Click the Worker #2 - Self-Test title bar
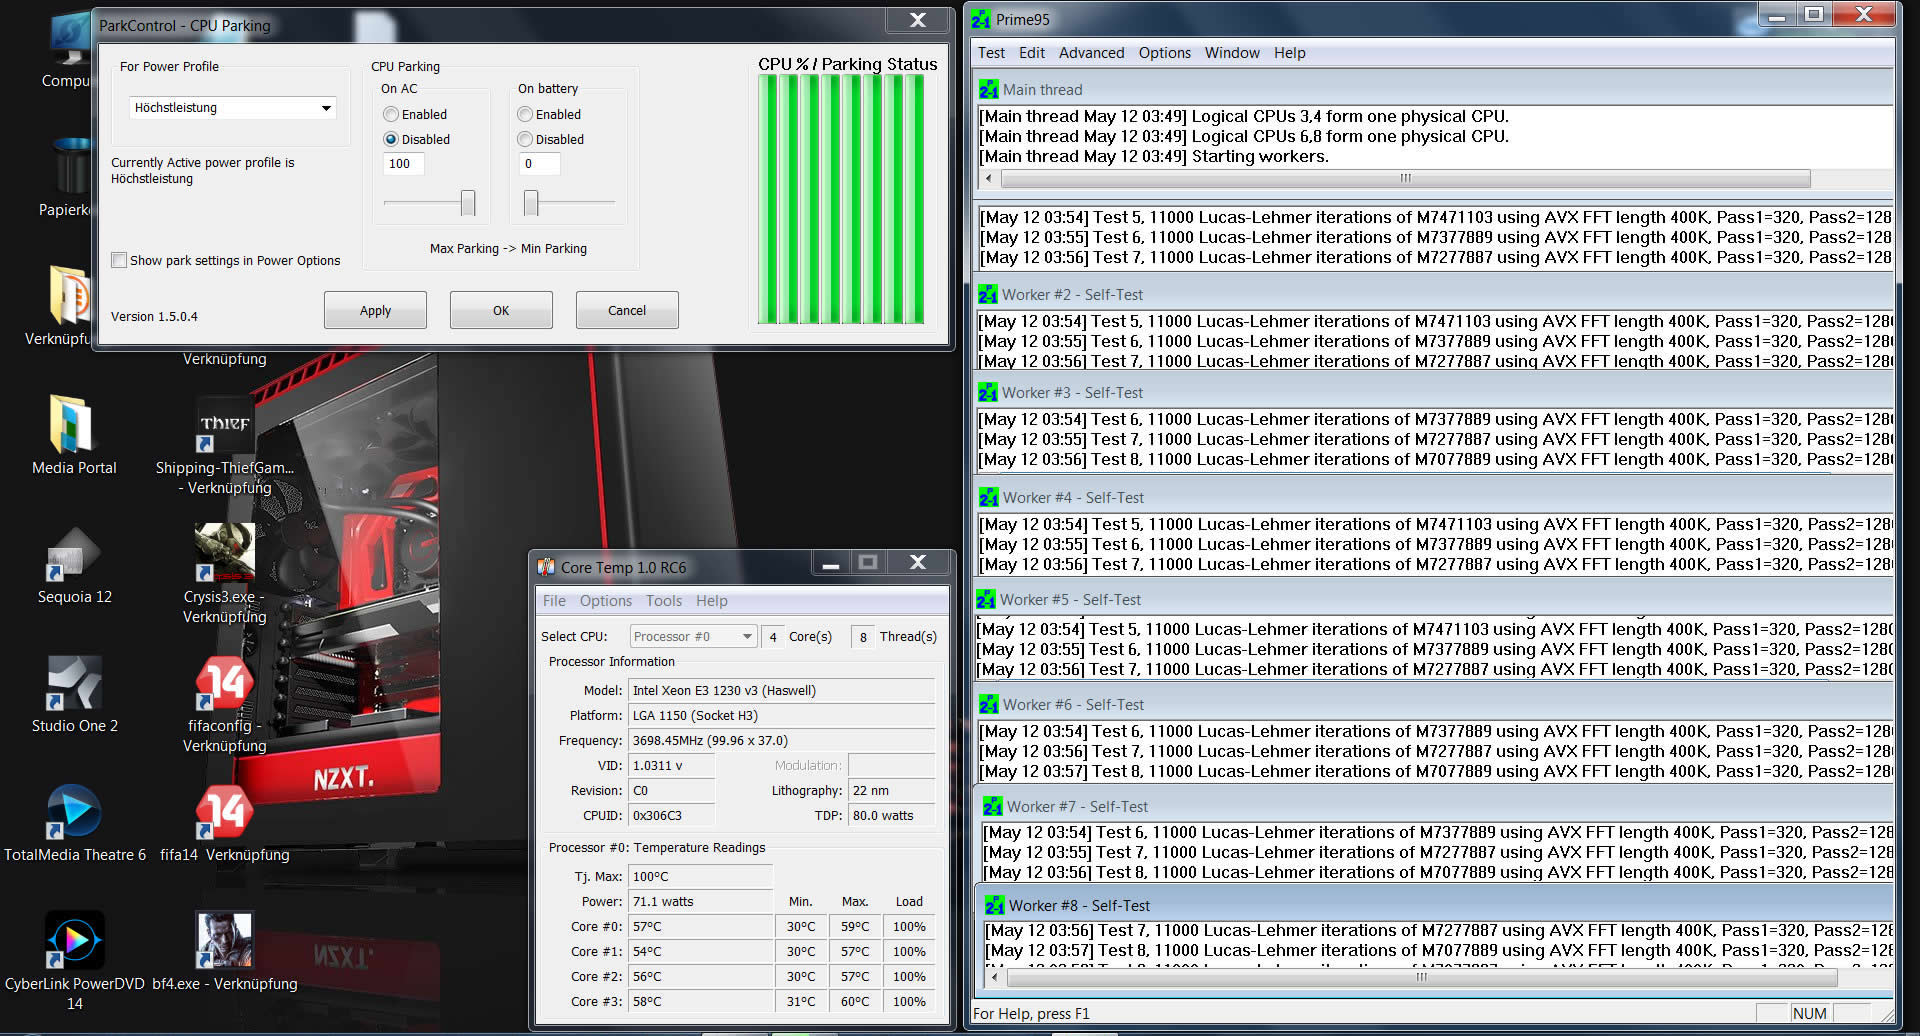 (x=1434, y=295)
